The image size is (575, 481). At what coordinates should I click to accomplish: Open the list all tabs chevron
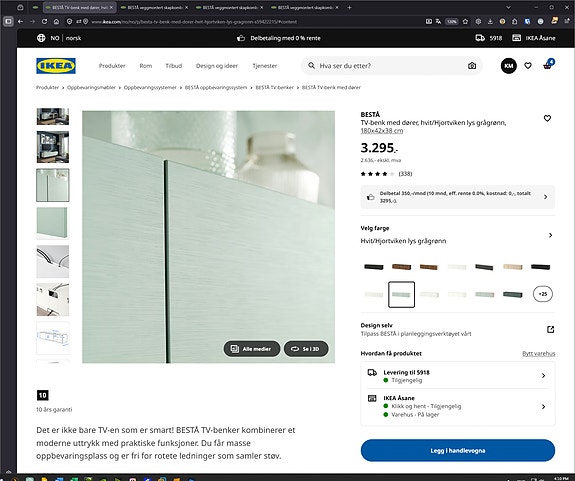(x=508, y=7)
